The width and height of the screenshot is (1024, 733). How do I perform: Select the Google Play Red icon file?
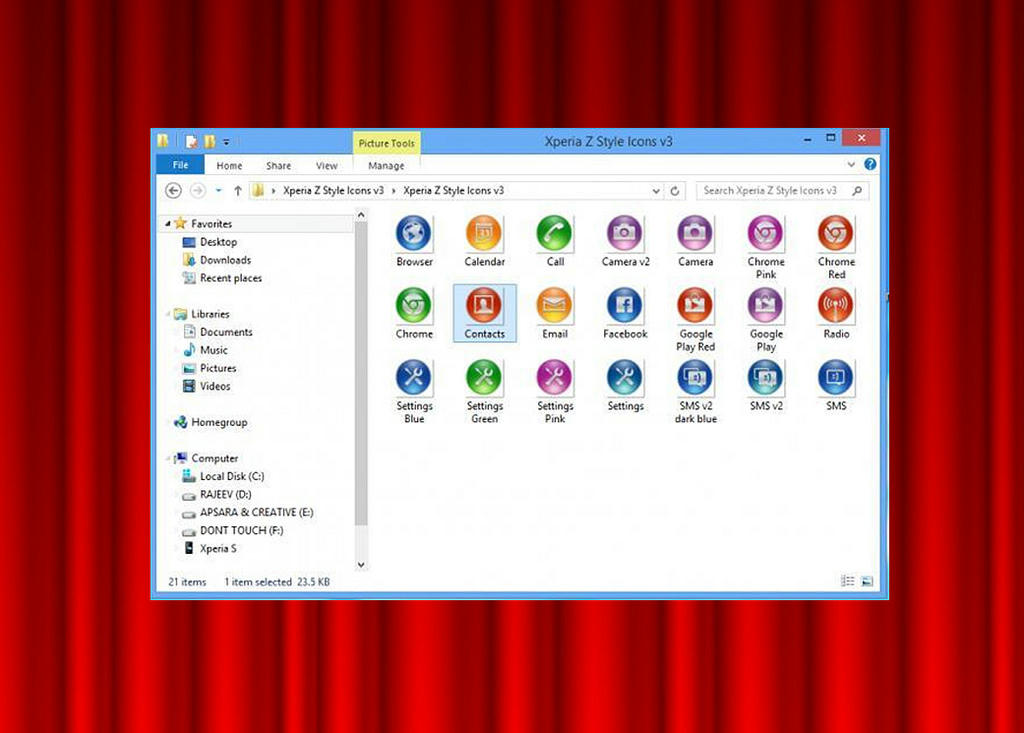[x=695, y=319]
